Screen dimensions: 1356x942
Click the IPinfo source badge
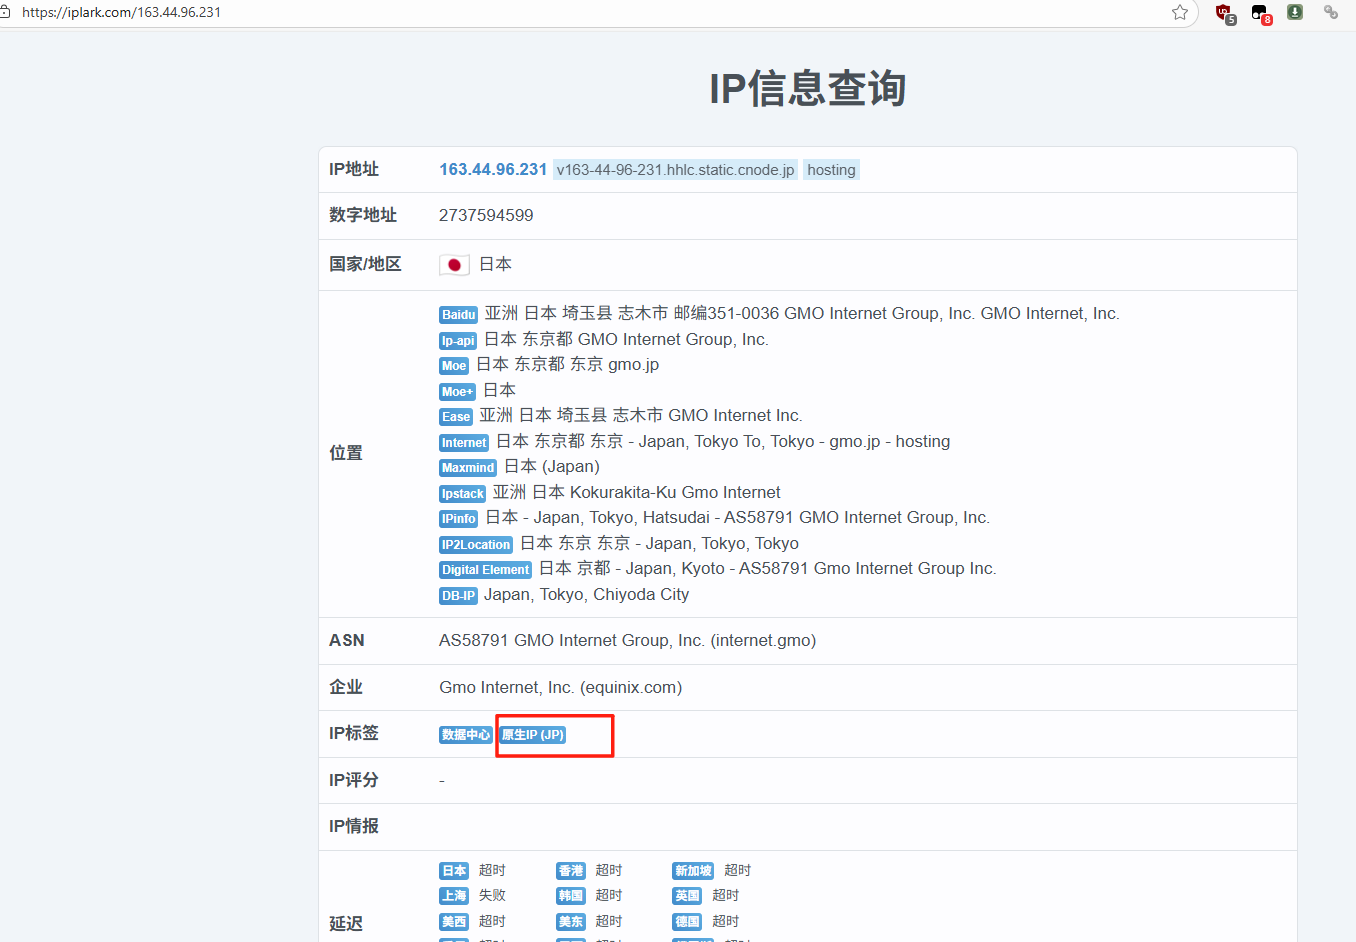pos(458,519)
